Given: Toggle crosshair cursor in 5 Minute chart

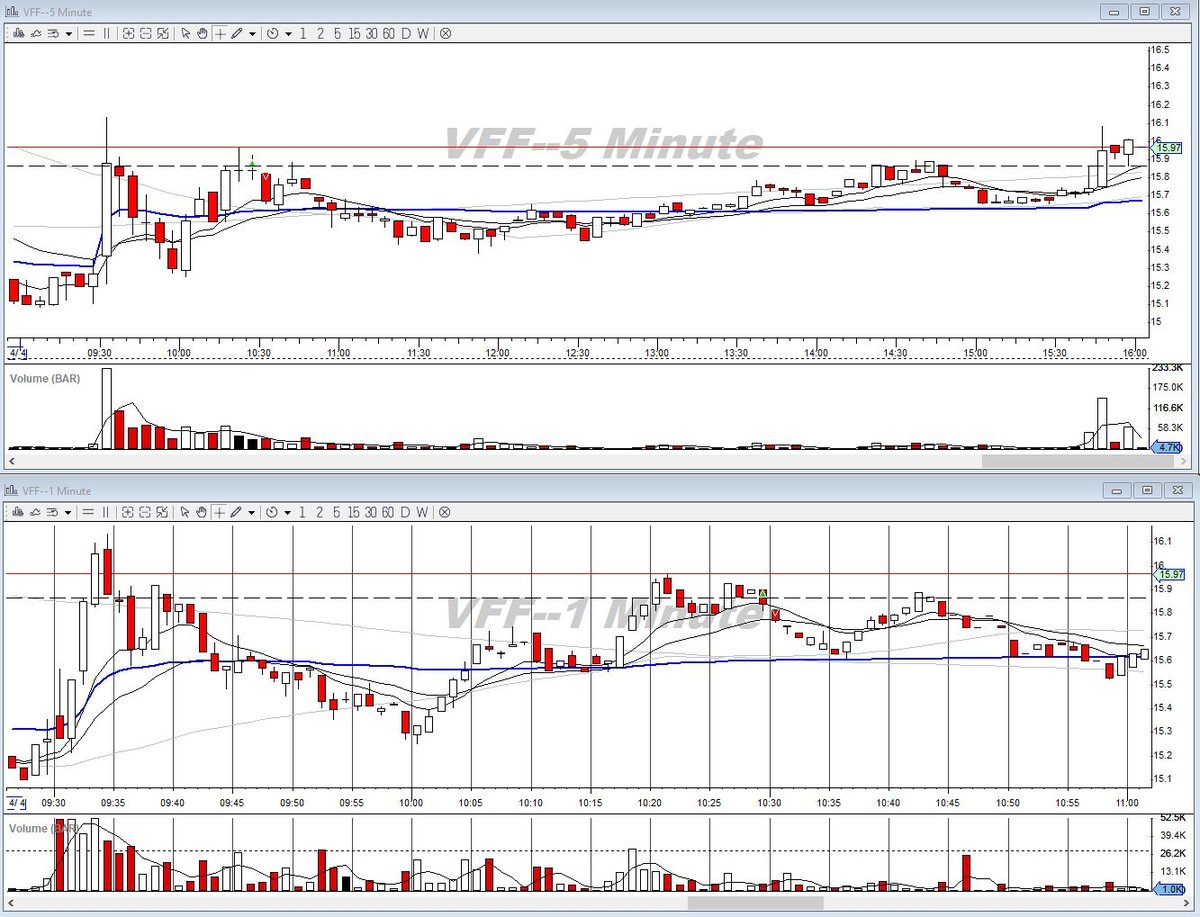Looking at the screenshot, I should click(x=219, y=33).
